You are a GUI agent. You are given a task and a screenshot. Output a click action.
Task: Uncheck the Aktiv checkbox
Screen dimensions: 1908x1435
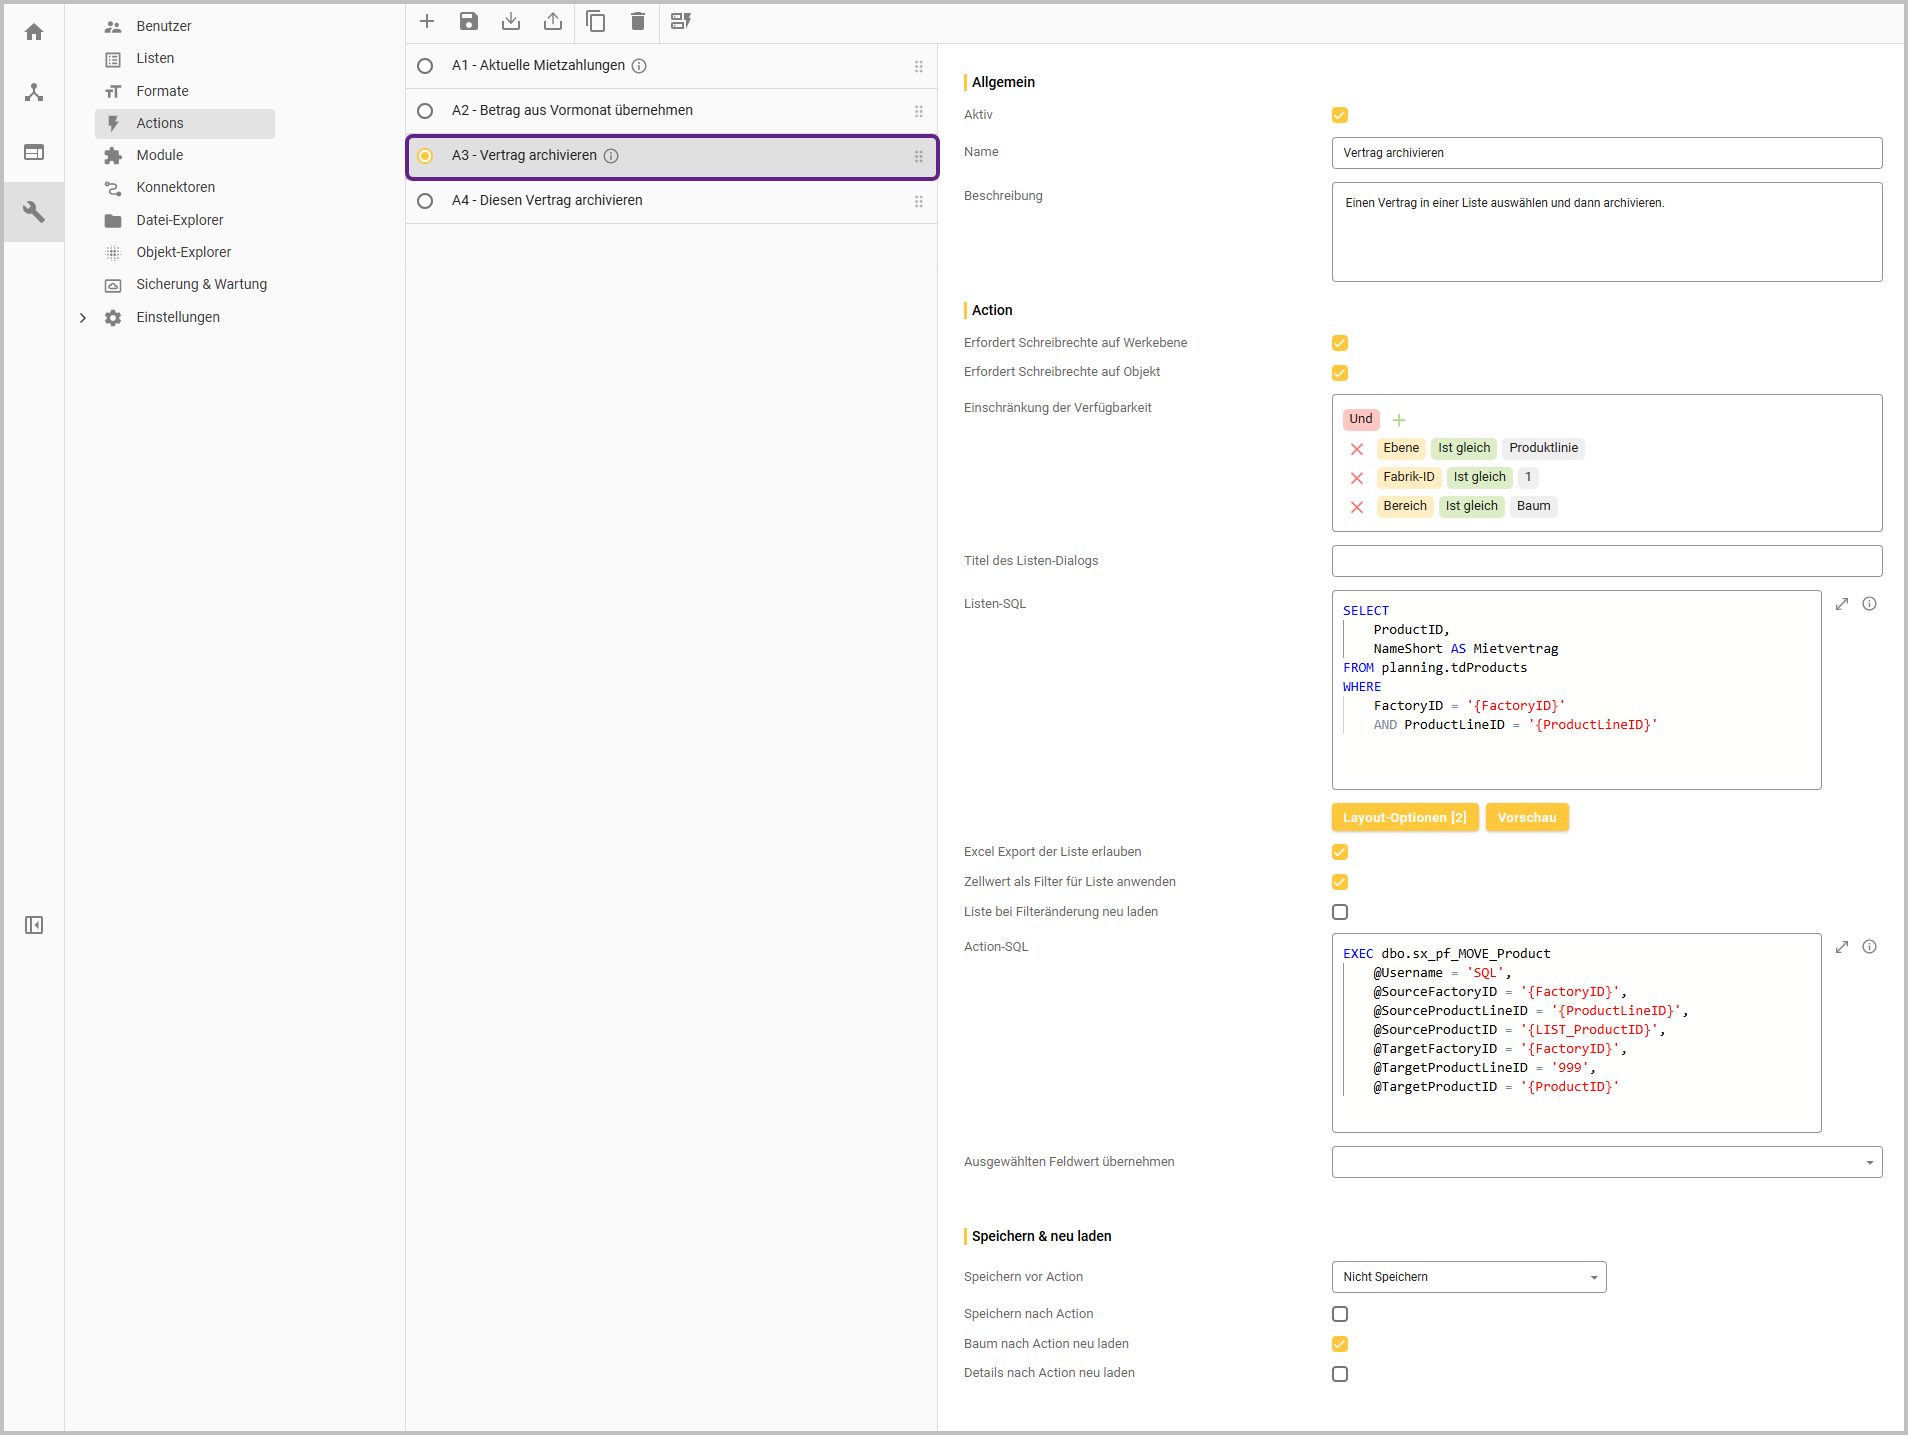tap(1340, 115)
